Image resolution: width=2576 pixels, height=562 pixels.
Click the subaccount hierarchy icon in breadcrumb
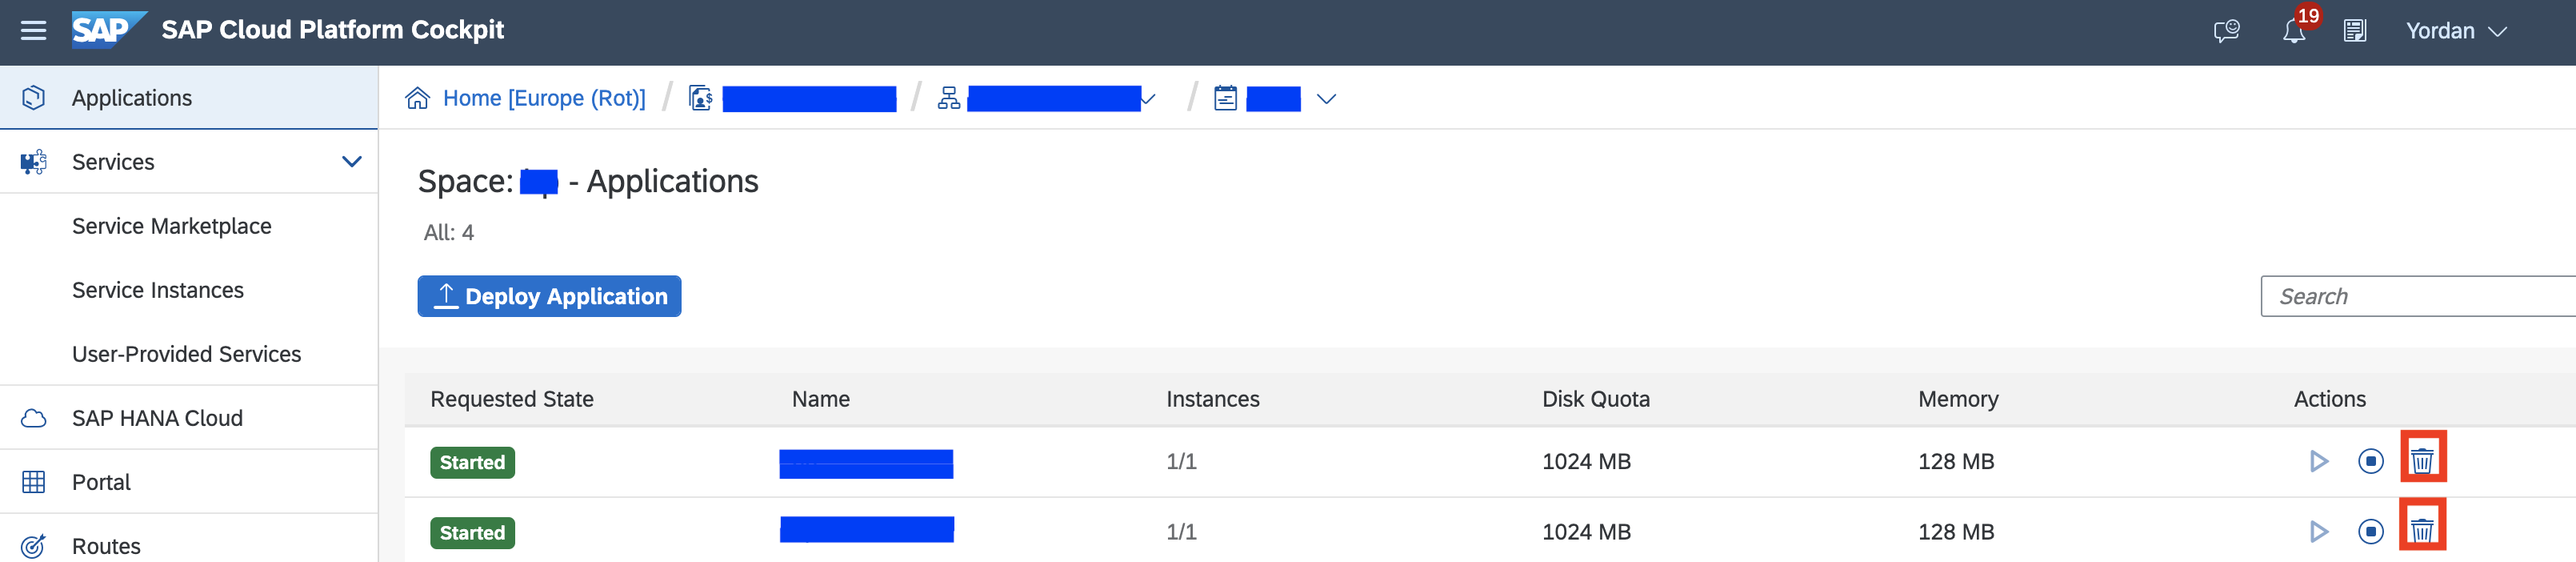(x=949, y=98)
